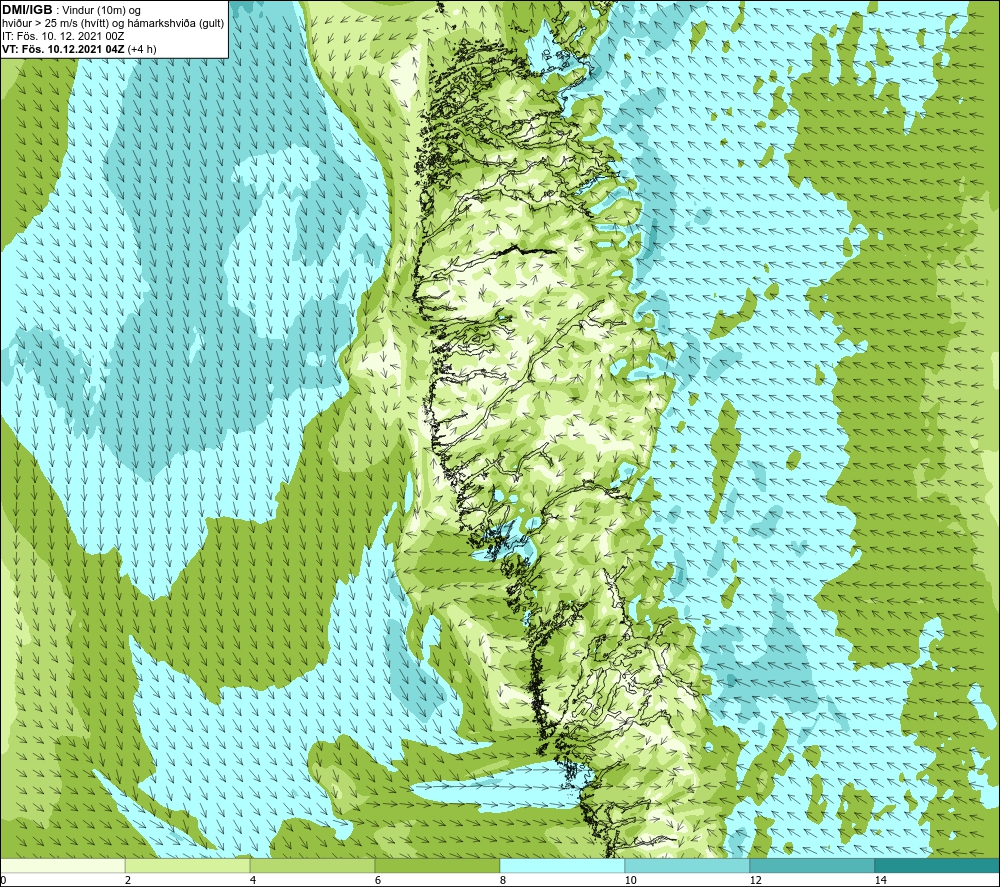Click the legend value label '6'

click(378, 880)
